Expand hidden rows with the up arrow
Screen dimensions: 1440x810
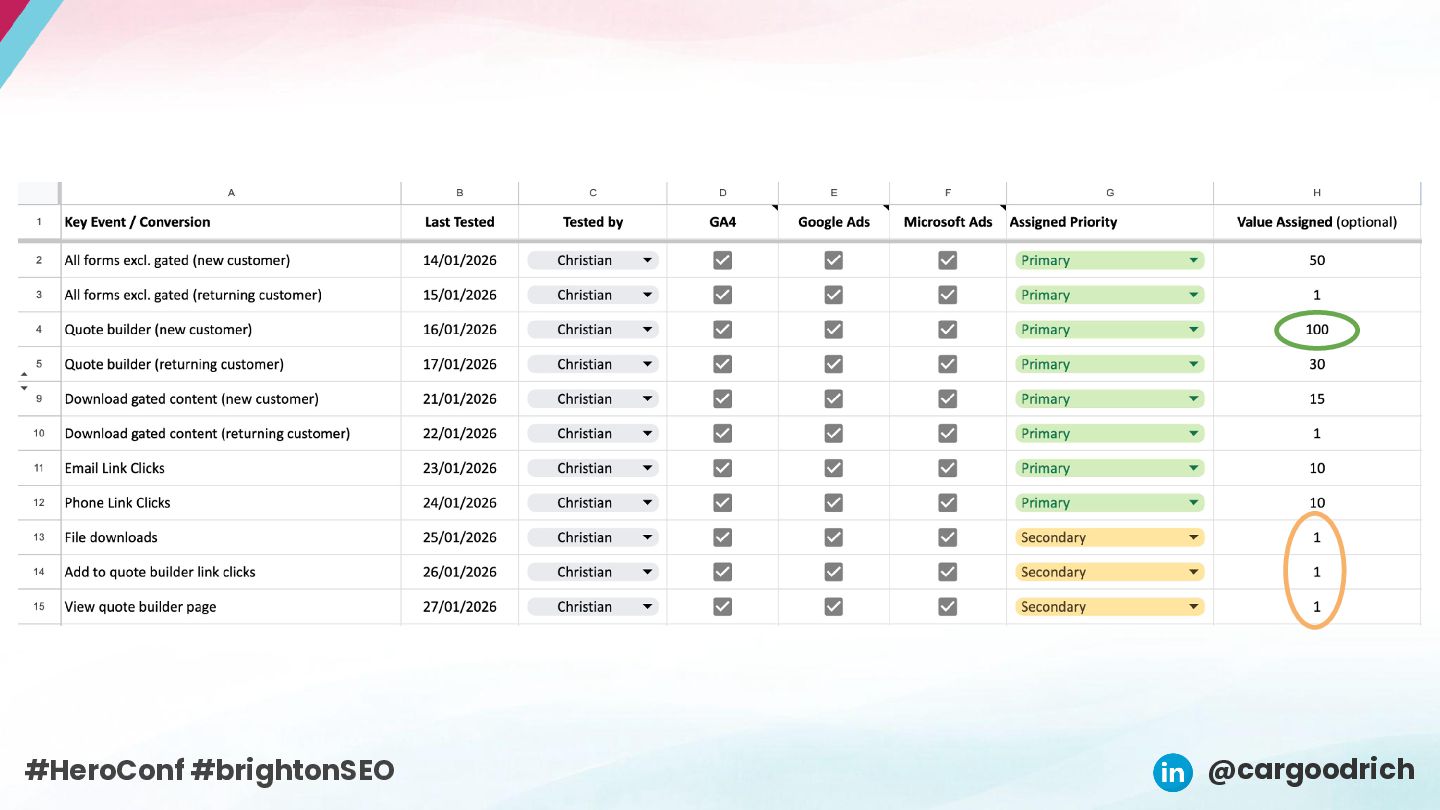click(24, 374)
